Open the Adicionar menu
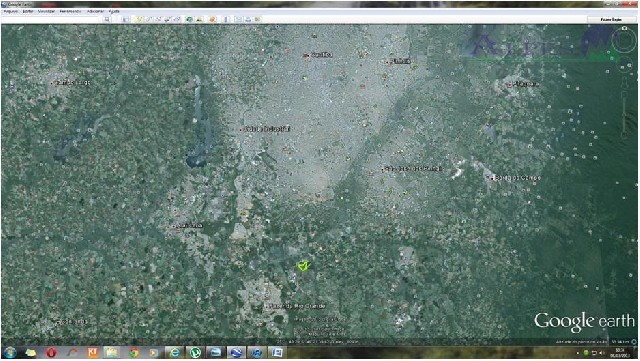Image resolution: width=640 pixels, height=361 pixels. (95, 11)
